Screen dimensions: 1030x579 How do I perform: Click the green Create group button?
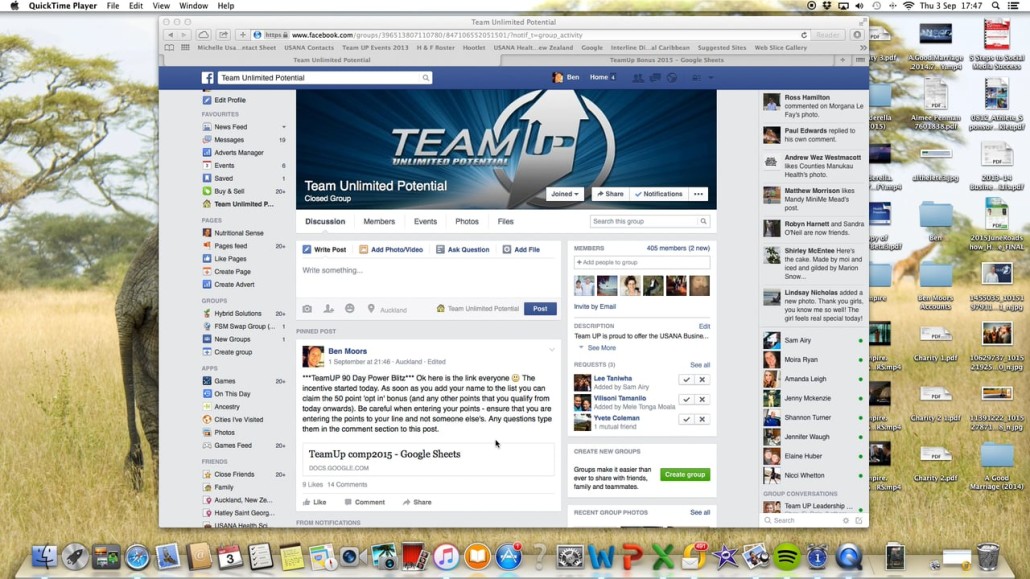[x=684, y=475]
